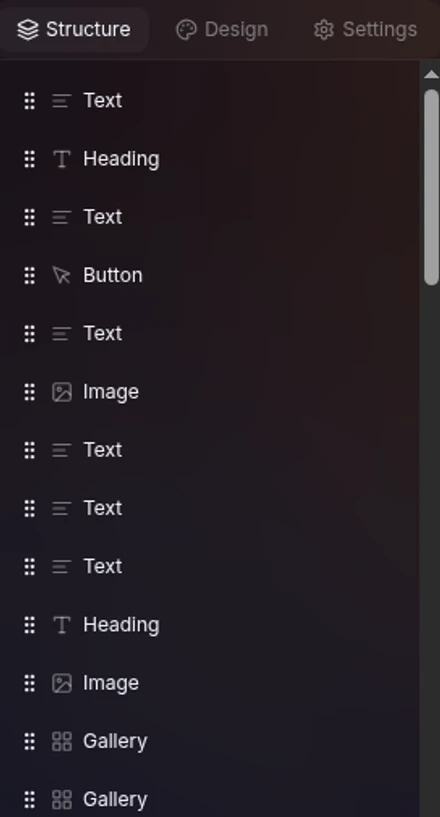440x817 pixels.
Task: Select the second Image item in the list
Action: point(210,683)
